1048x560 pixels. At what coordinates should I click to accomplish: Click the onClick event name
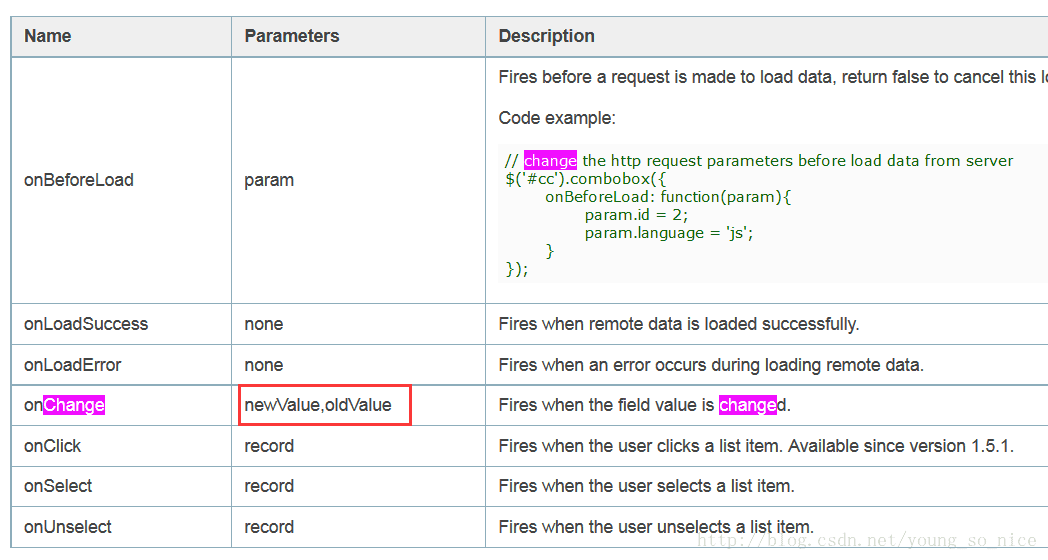52,446
